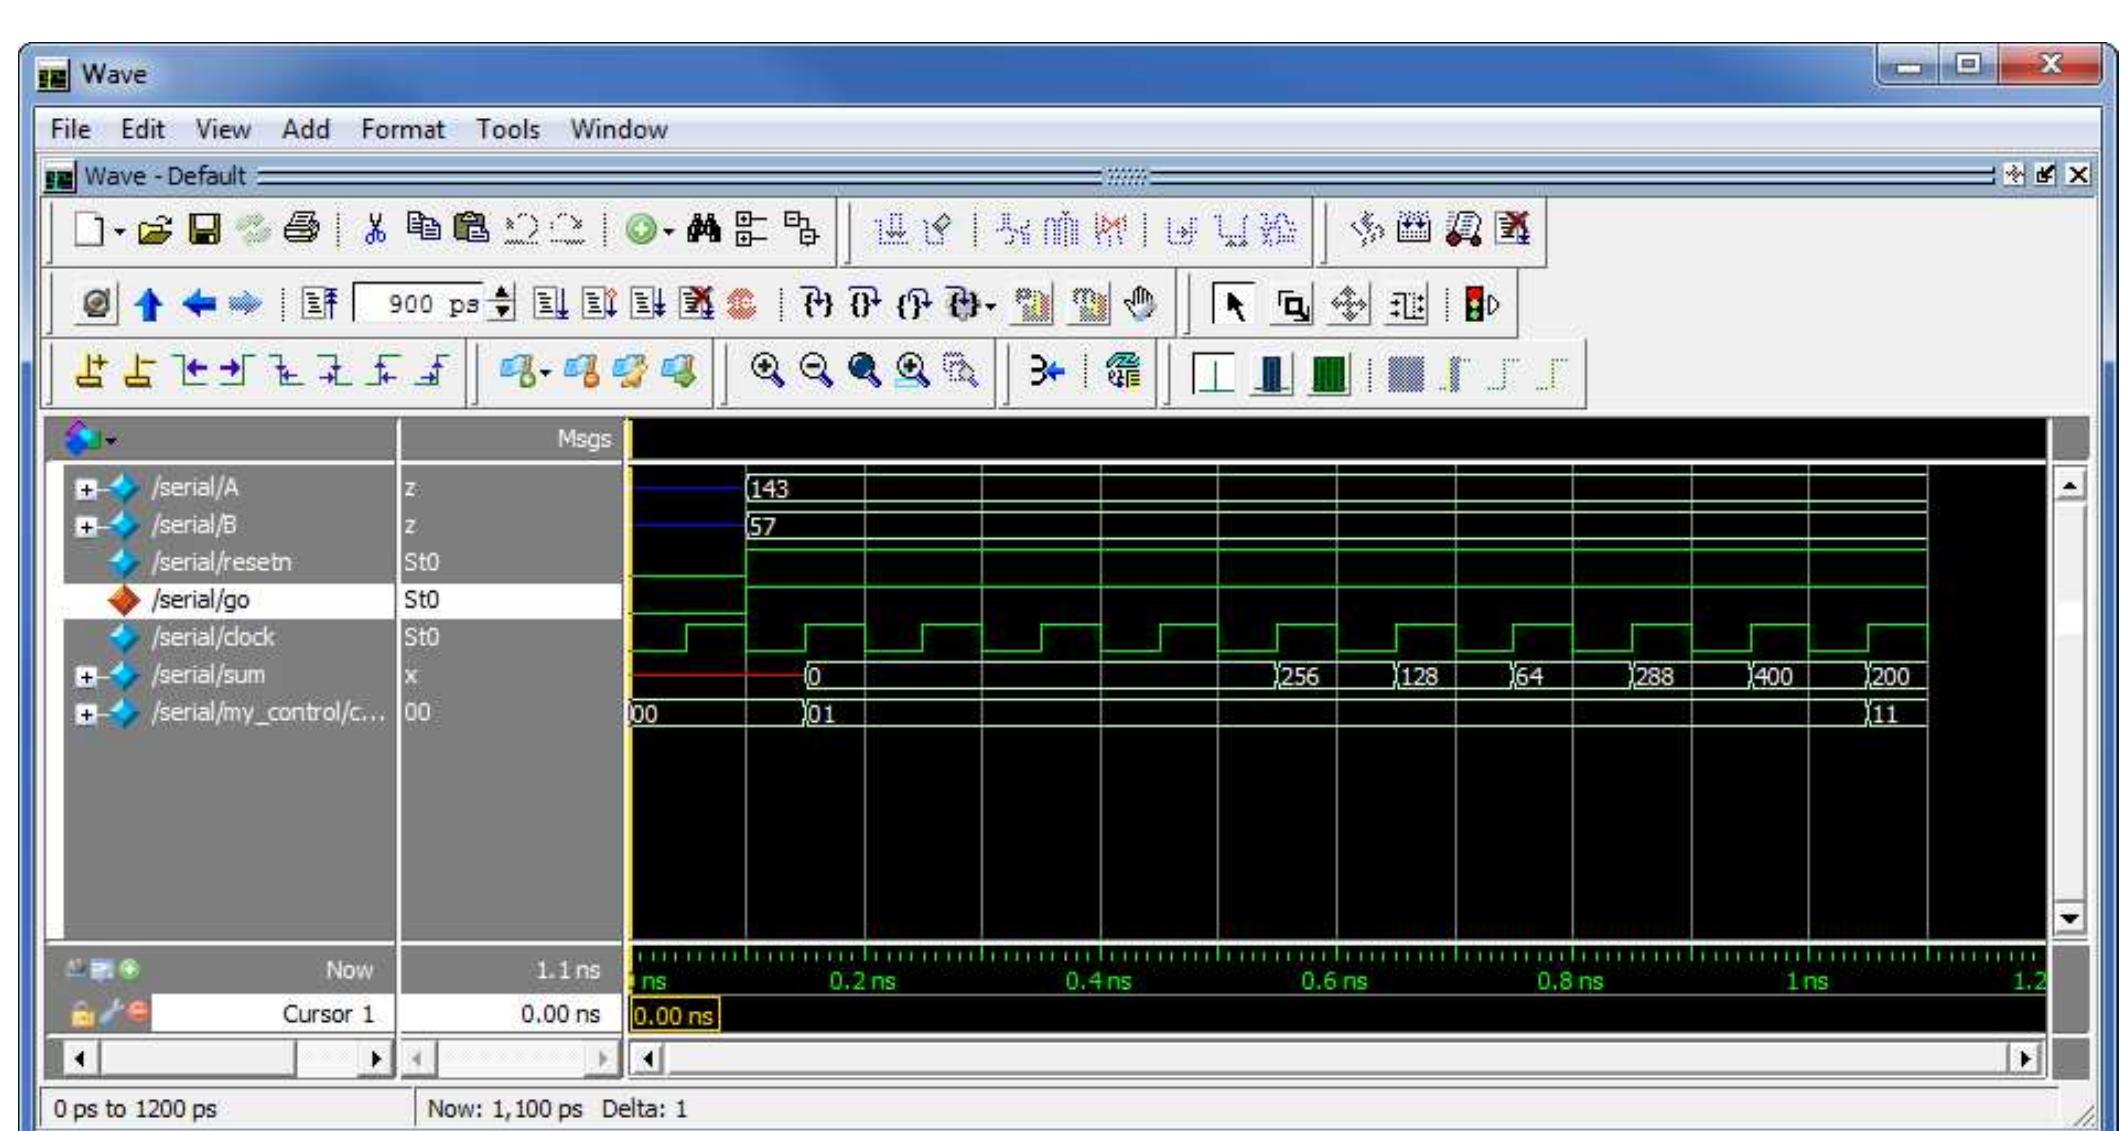Open the signal pane options dropdown

[x=111, y=440]
